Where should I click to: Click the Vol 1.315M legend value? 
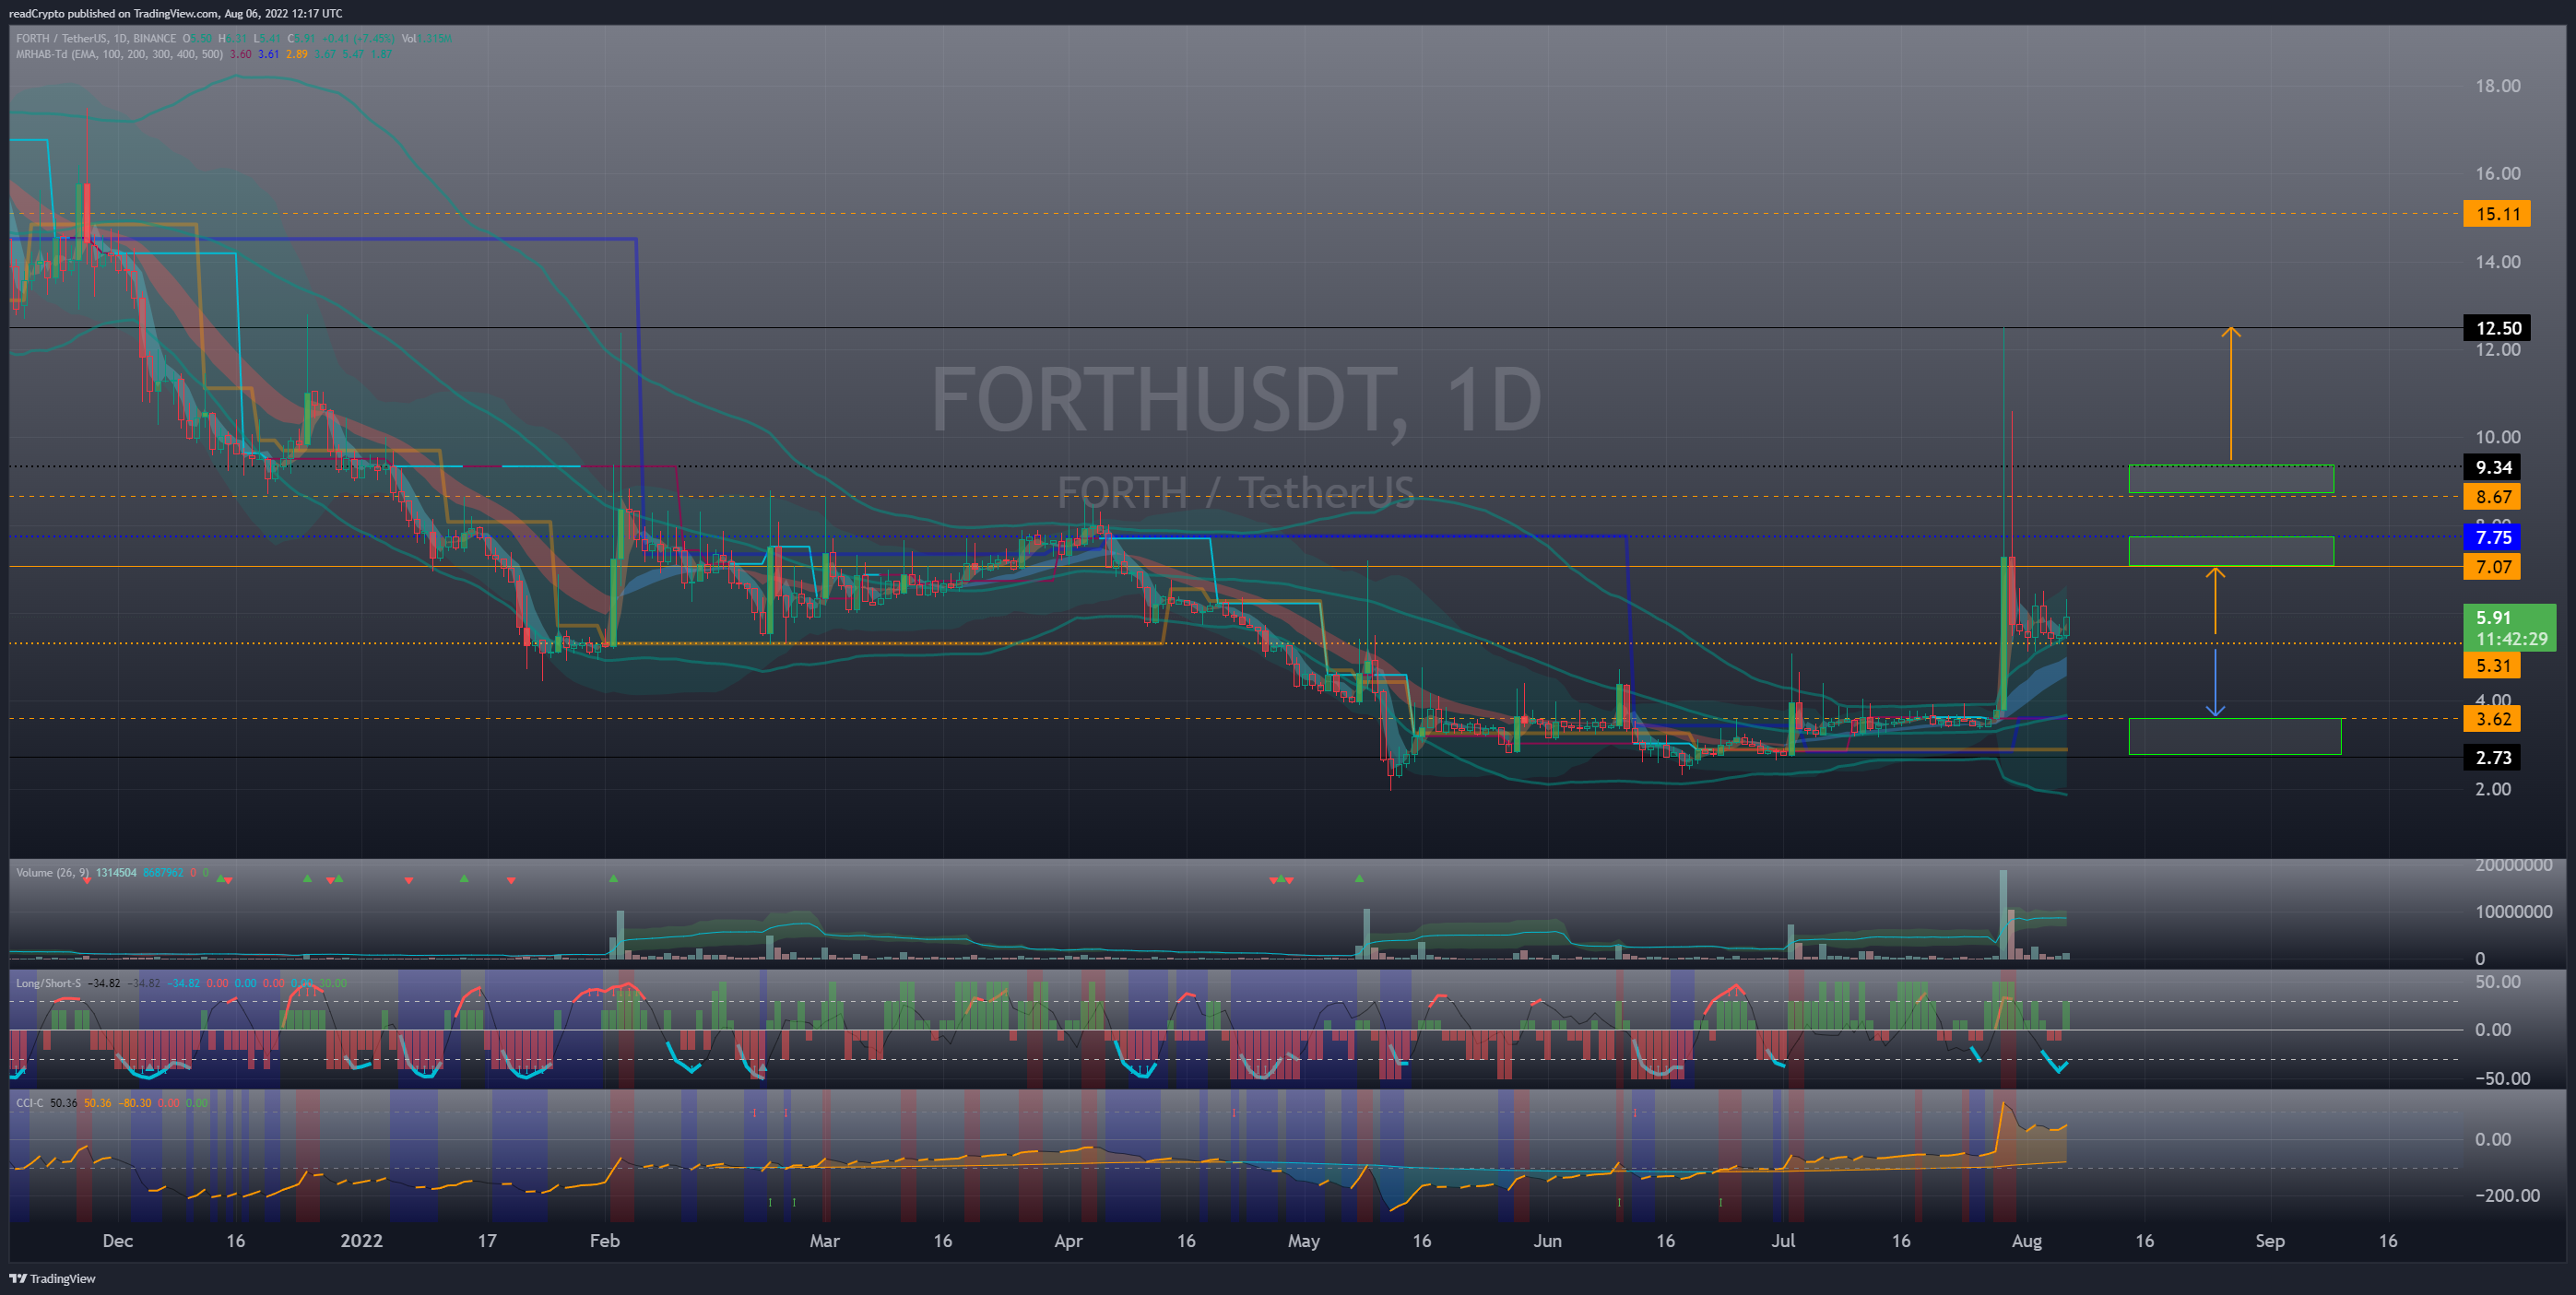[427, 38]
